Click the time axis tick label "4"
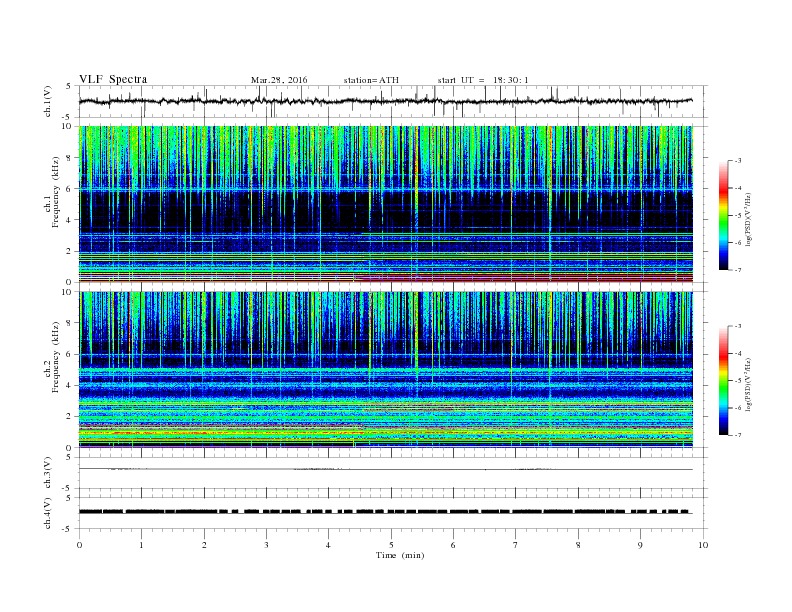792x612 pixels. point(329,545)
